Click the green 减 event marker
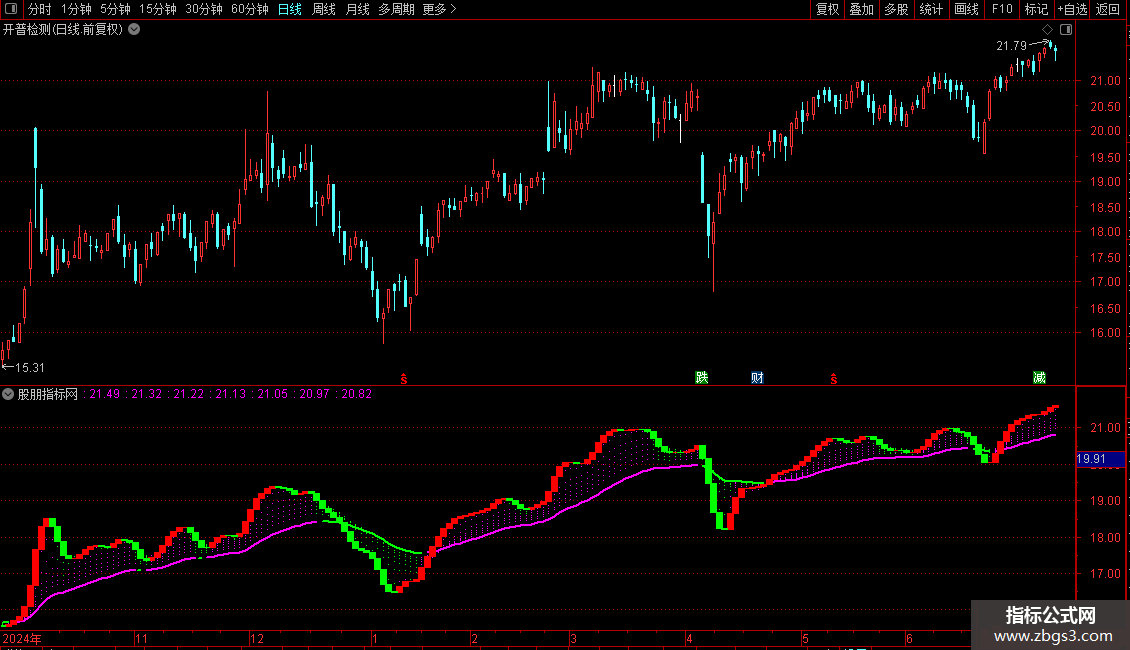1130x650 pixels. (1039, 378)
